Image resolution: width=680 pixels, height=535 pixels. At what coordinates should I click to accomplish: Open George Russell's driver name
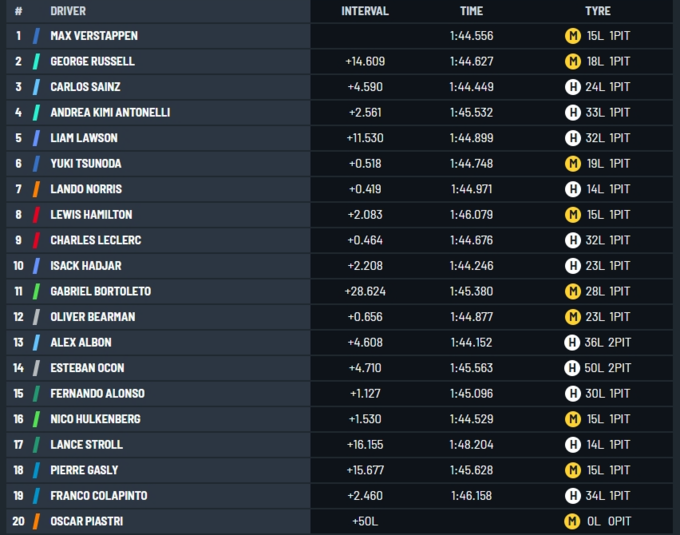(x=92, y=61)
